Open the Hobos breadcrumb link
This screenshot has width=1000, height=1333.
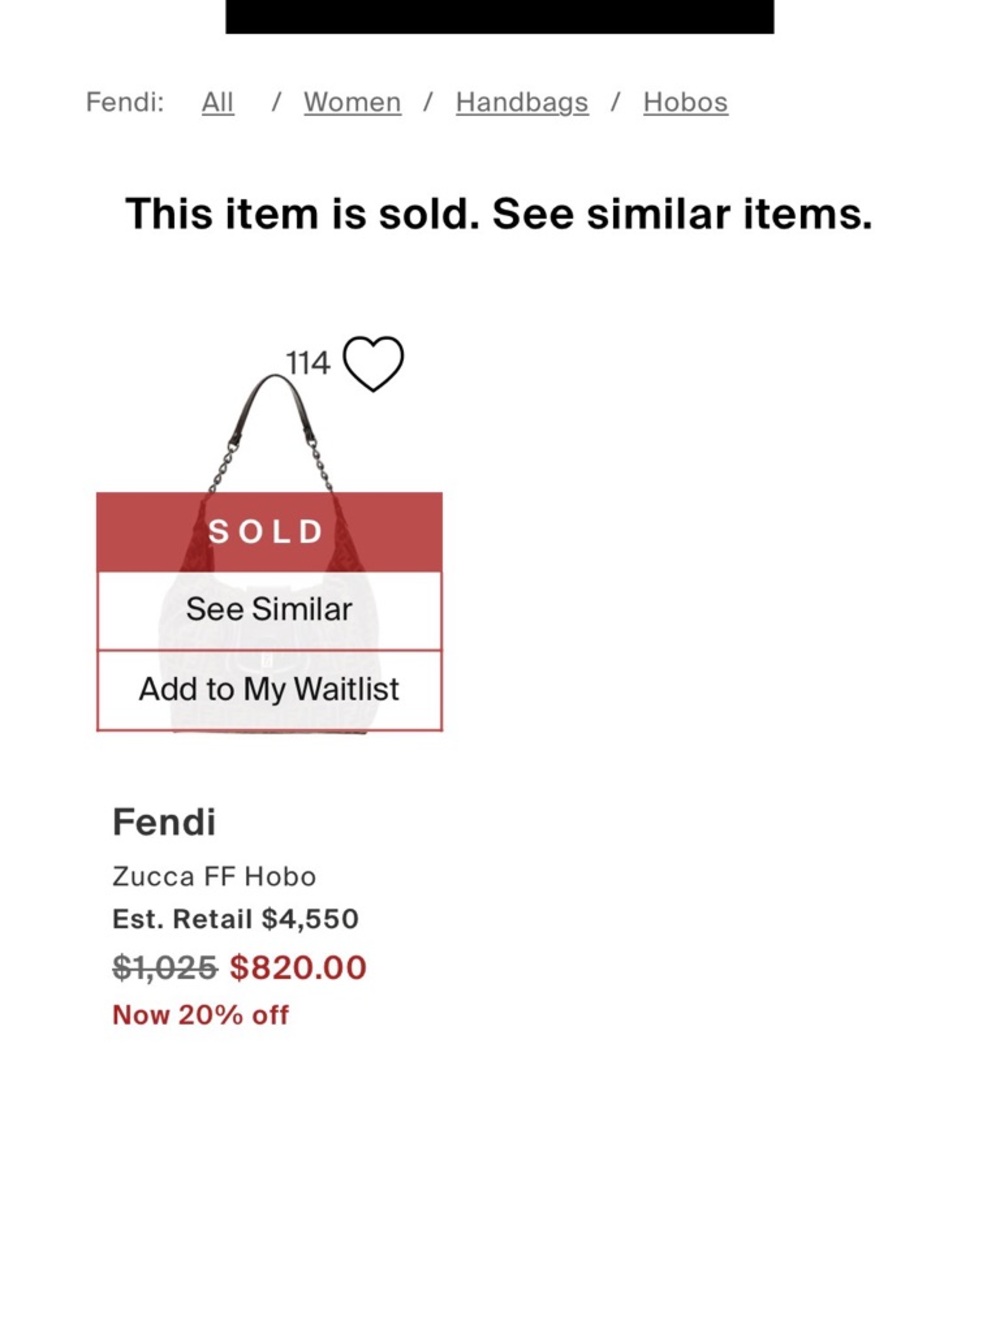tap(685, 102)
